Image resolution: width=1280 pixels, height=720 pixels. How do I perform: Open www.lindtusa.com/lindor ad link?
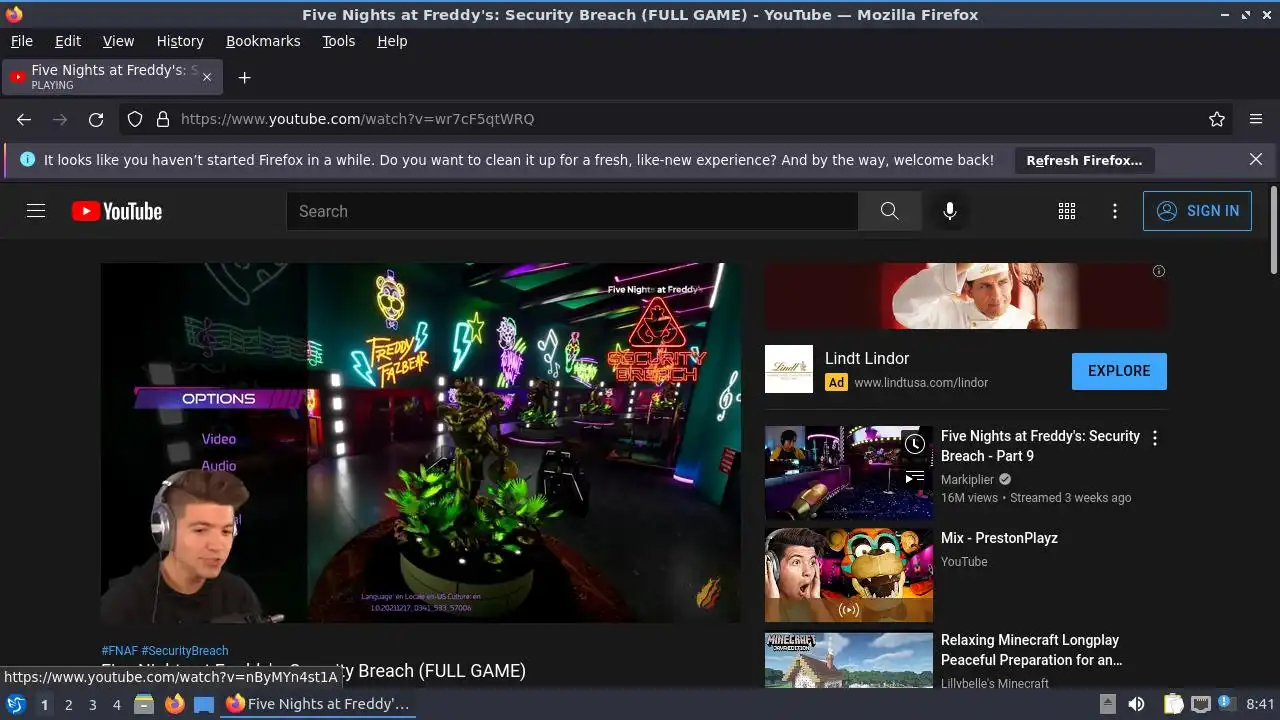921,383
